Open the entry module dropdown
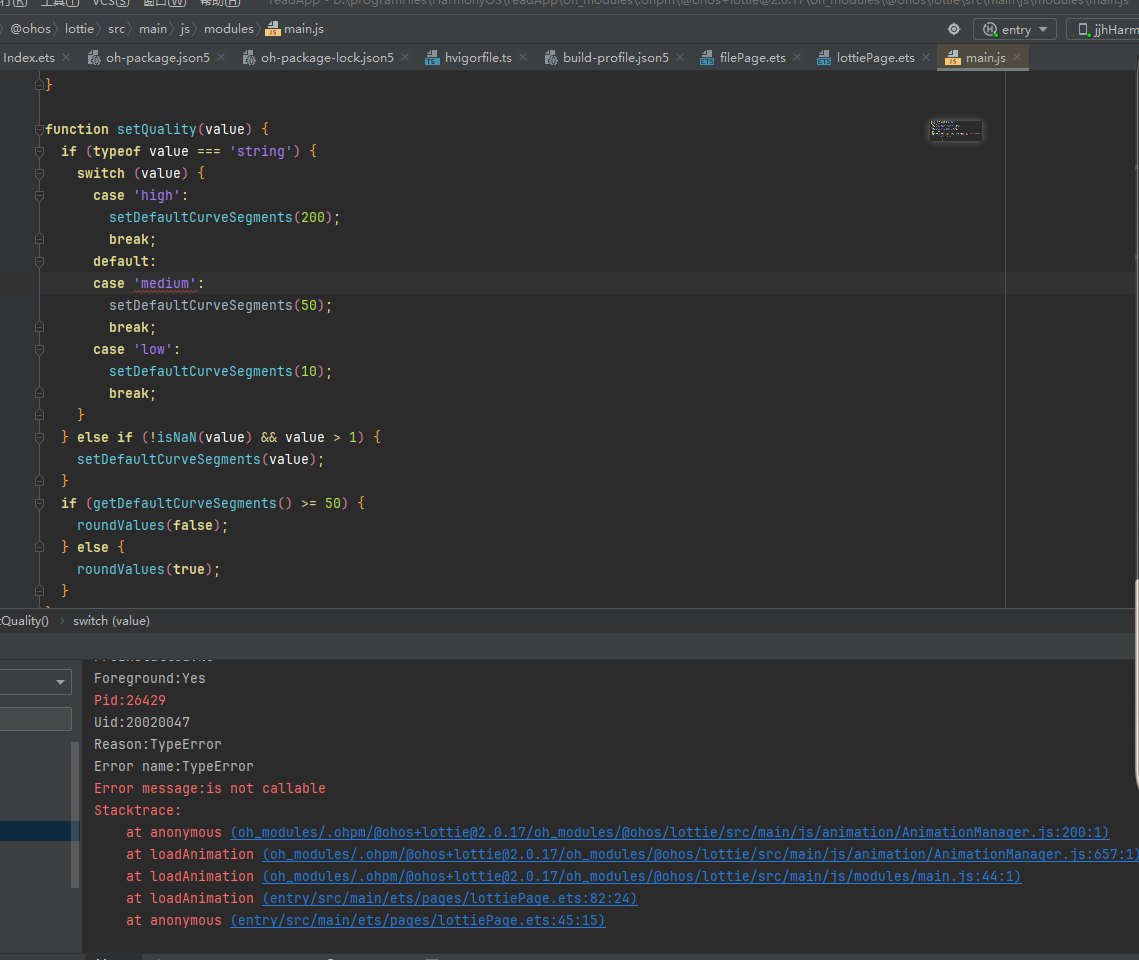 (1015, 30)
